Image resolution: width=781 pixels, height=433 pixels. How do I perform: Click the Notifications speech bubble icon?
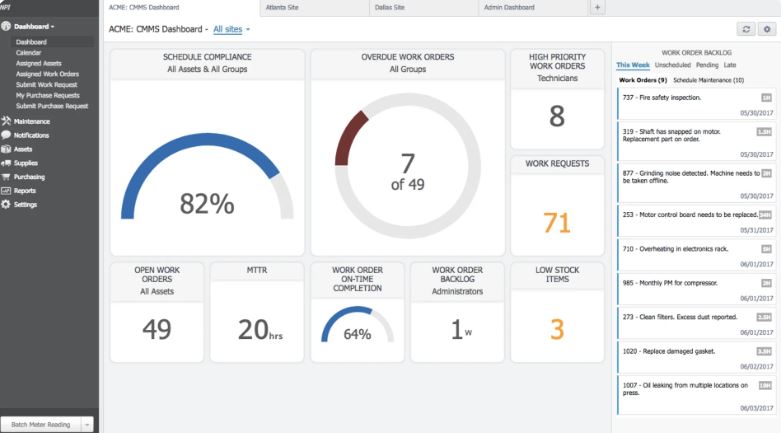click(x=6, y=135)
